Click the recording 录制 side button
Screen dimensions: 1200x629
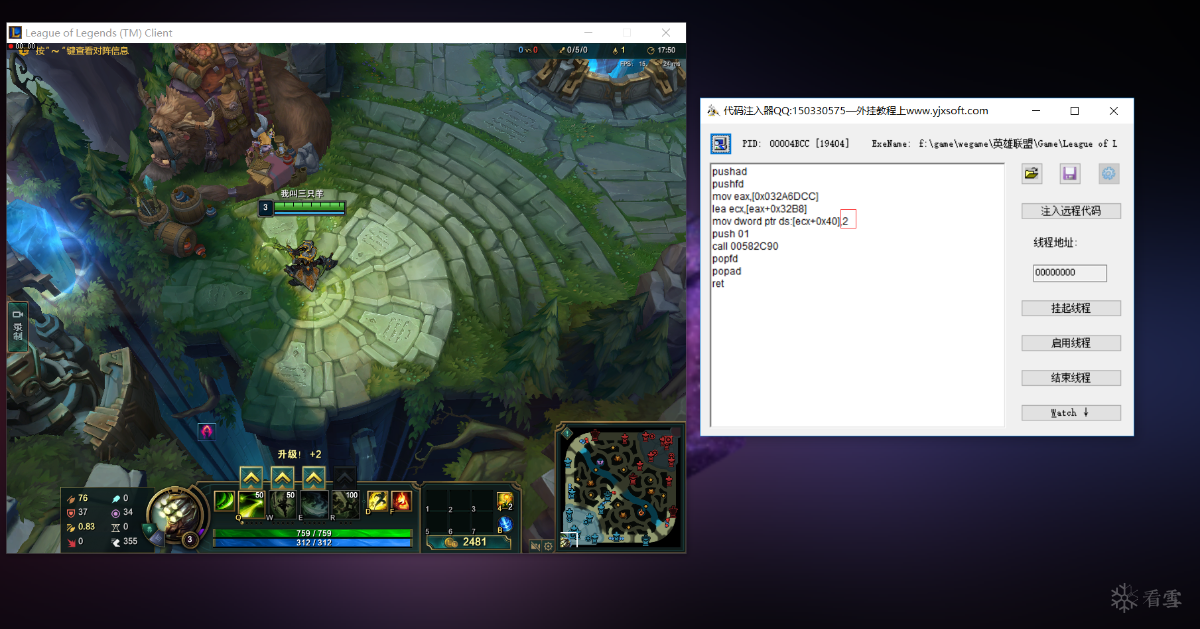click(17, 326)
